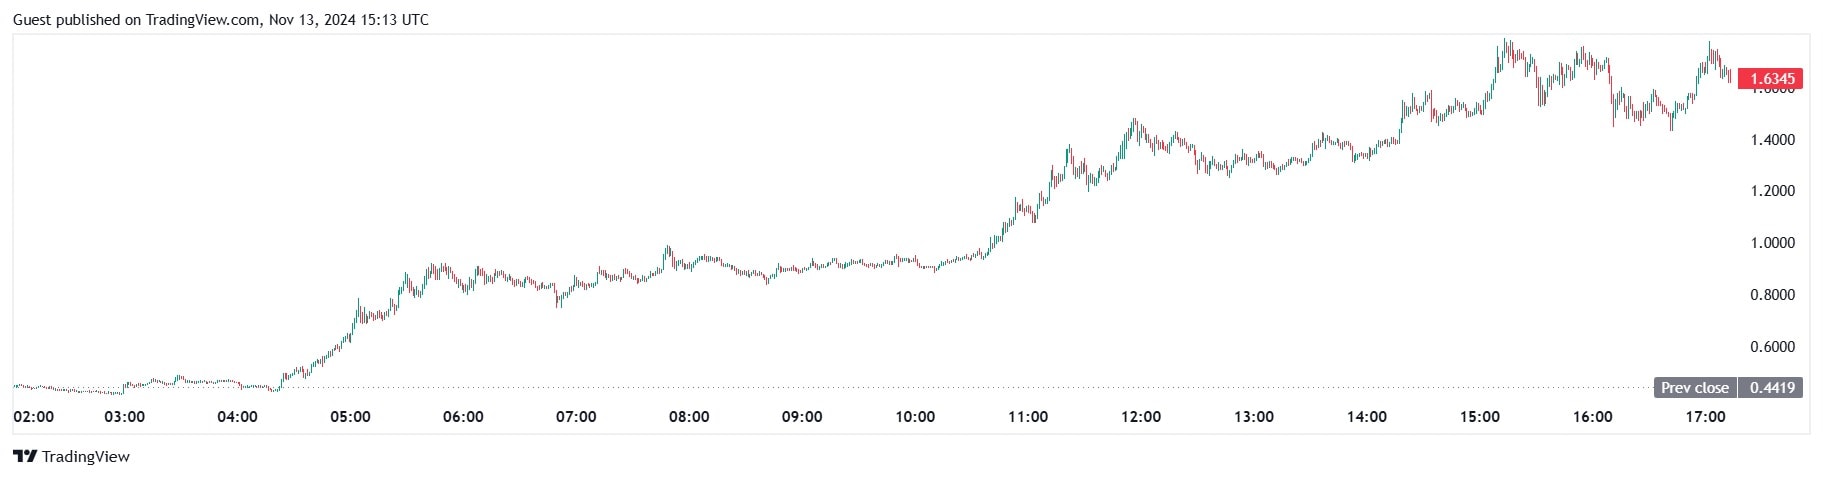Viewport: 1823px width, 478px height.
Task: Click the published-on TradingView.com header text
Action: click(x=220, y=19)
